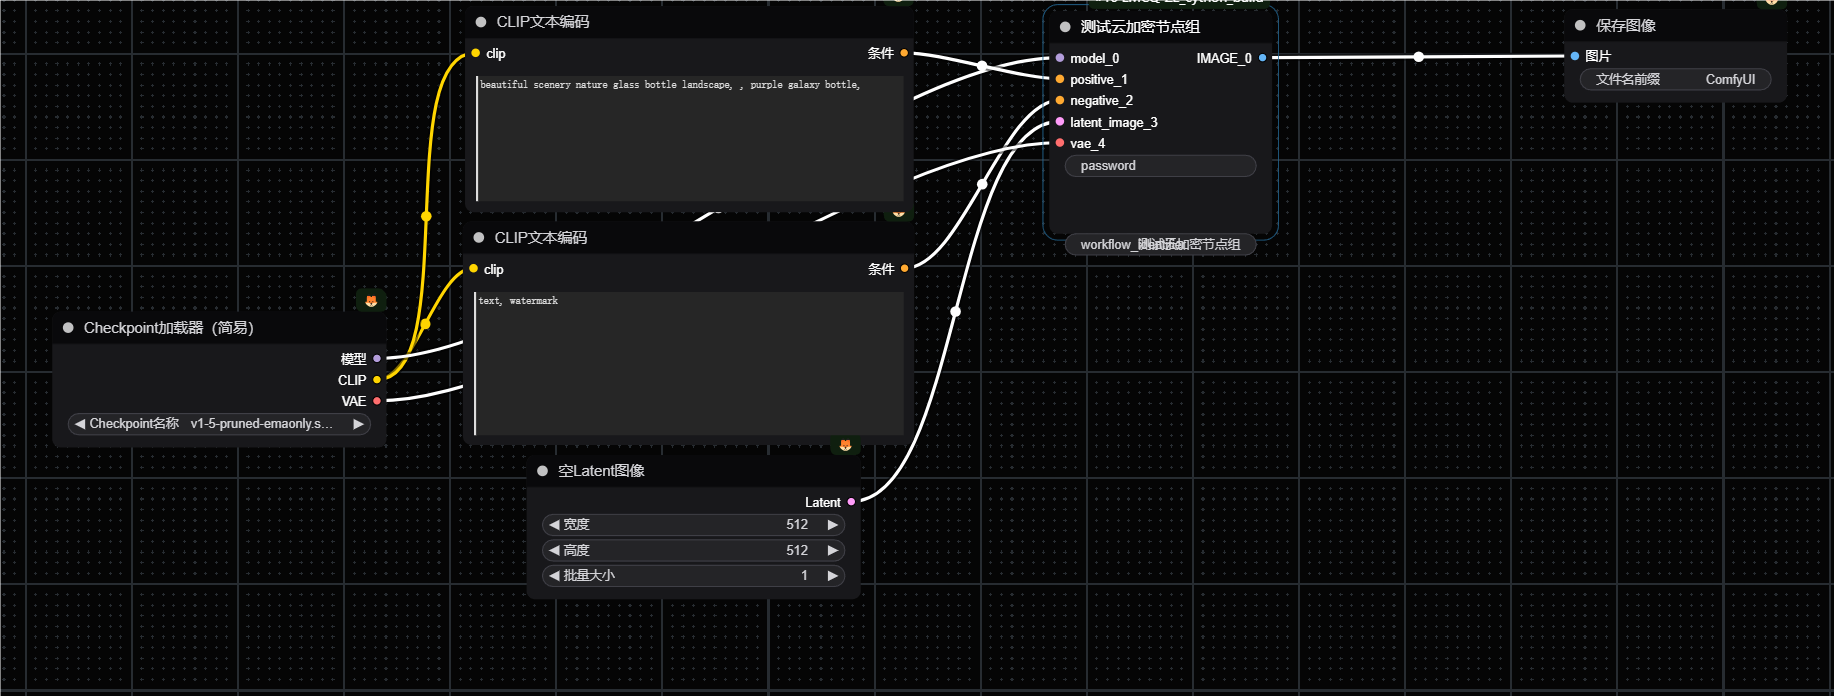
Task: Select the next checkpoint with the right arrow
Action: click(358, 424)
